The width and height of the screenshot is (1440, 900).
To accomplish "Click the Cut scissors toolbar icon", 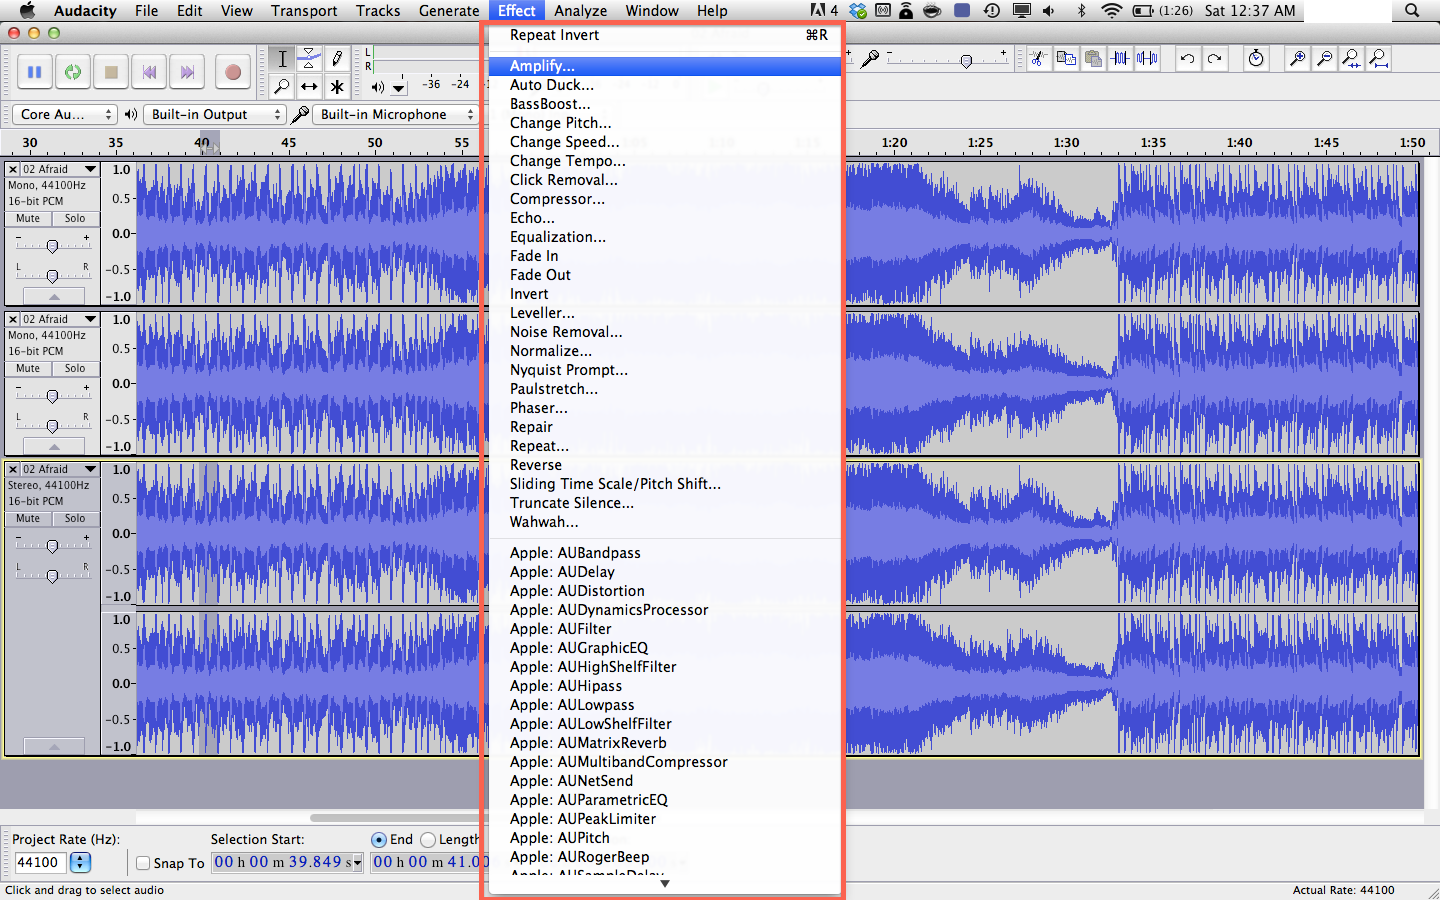I will click(1039, 59).
